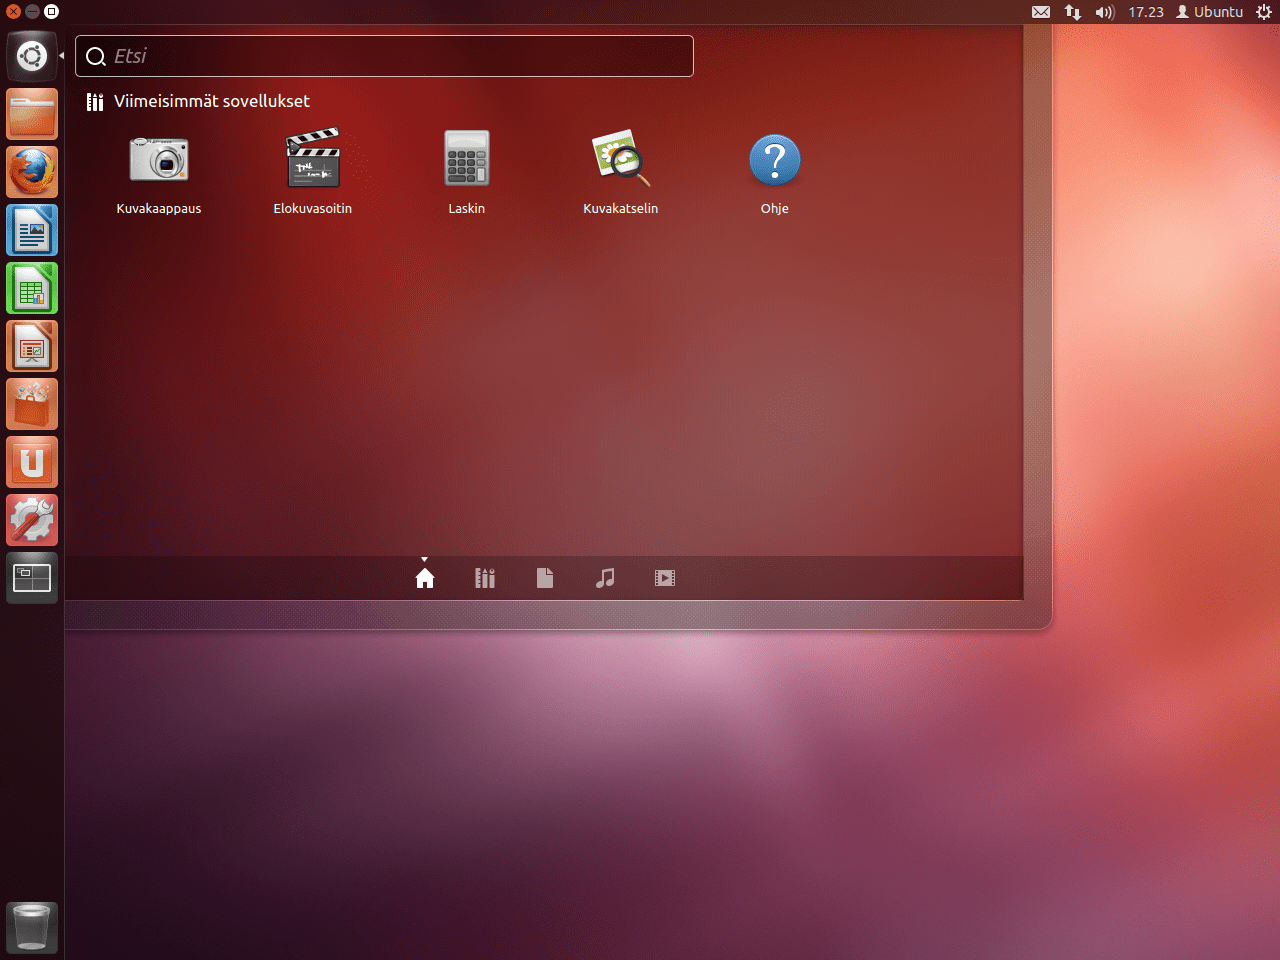Expand the Ubuntu user menu

(x=1210, y=12)
